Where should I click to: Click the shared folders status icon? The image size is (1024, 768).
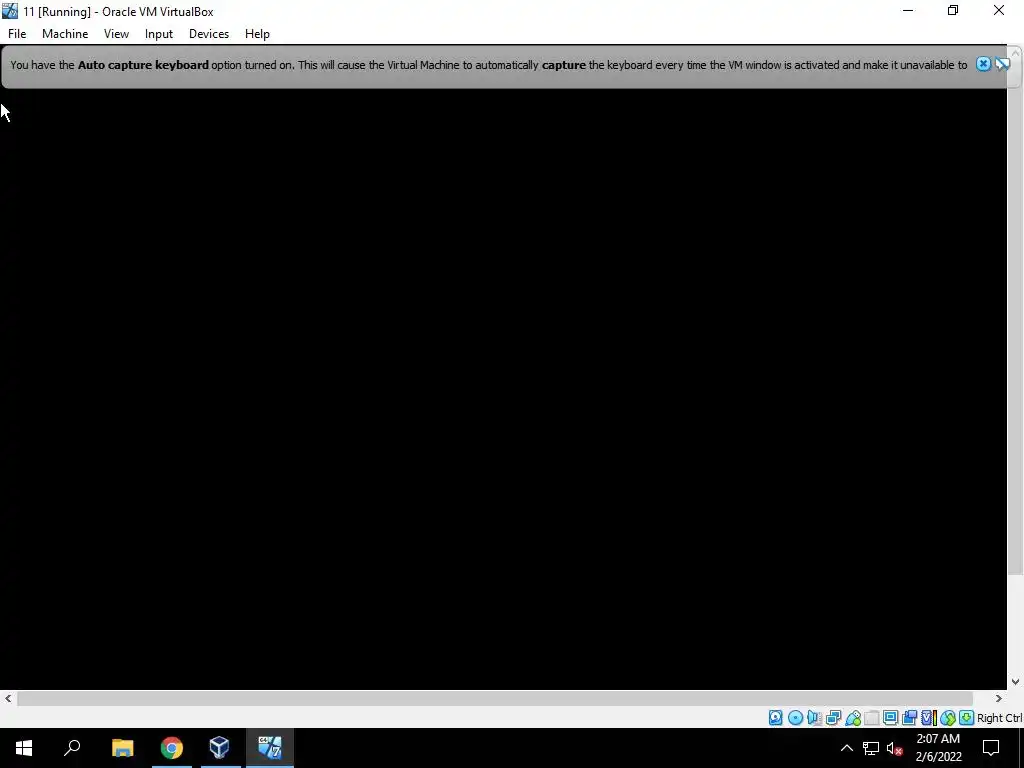(872, 718)
